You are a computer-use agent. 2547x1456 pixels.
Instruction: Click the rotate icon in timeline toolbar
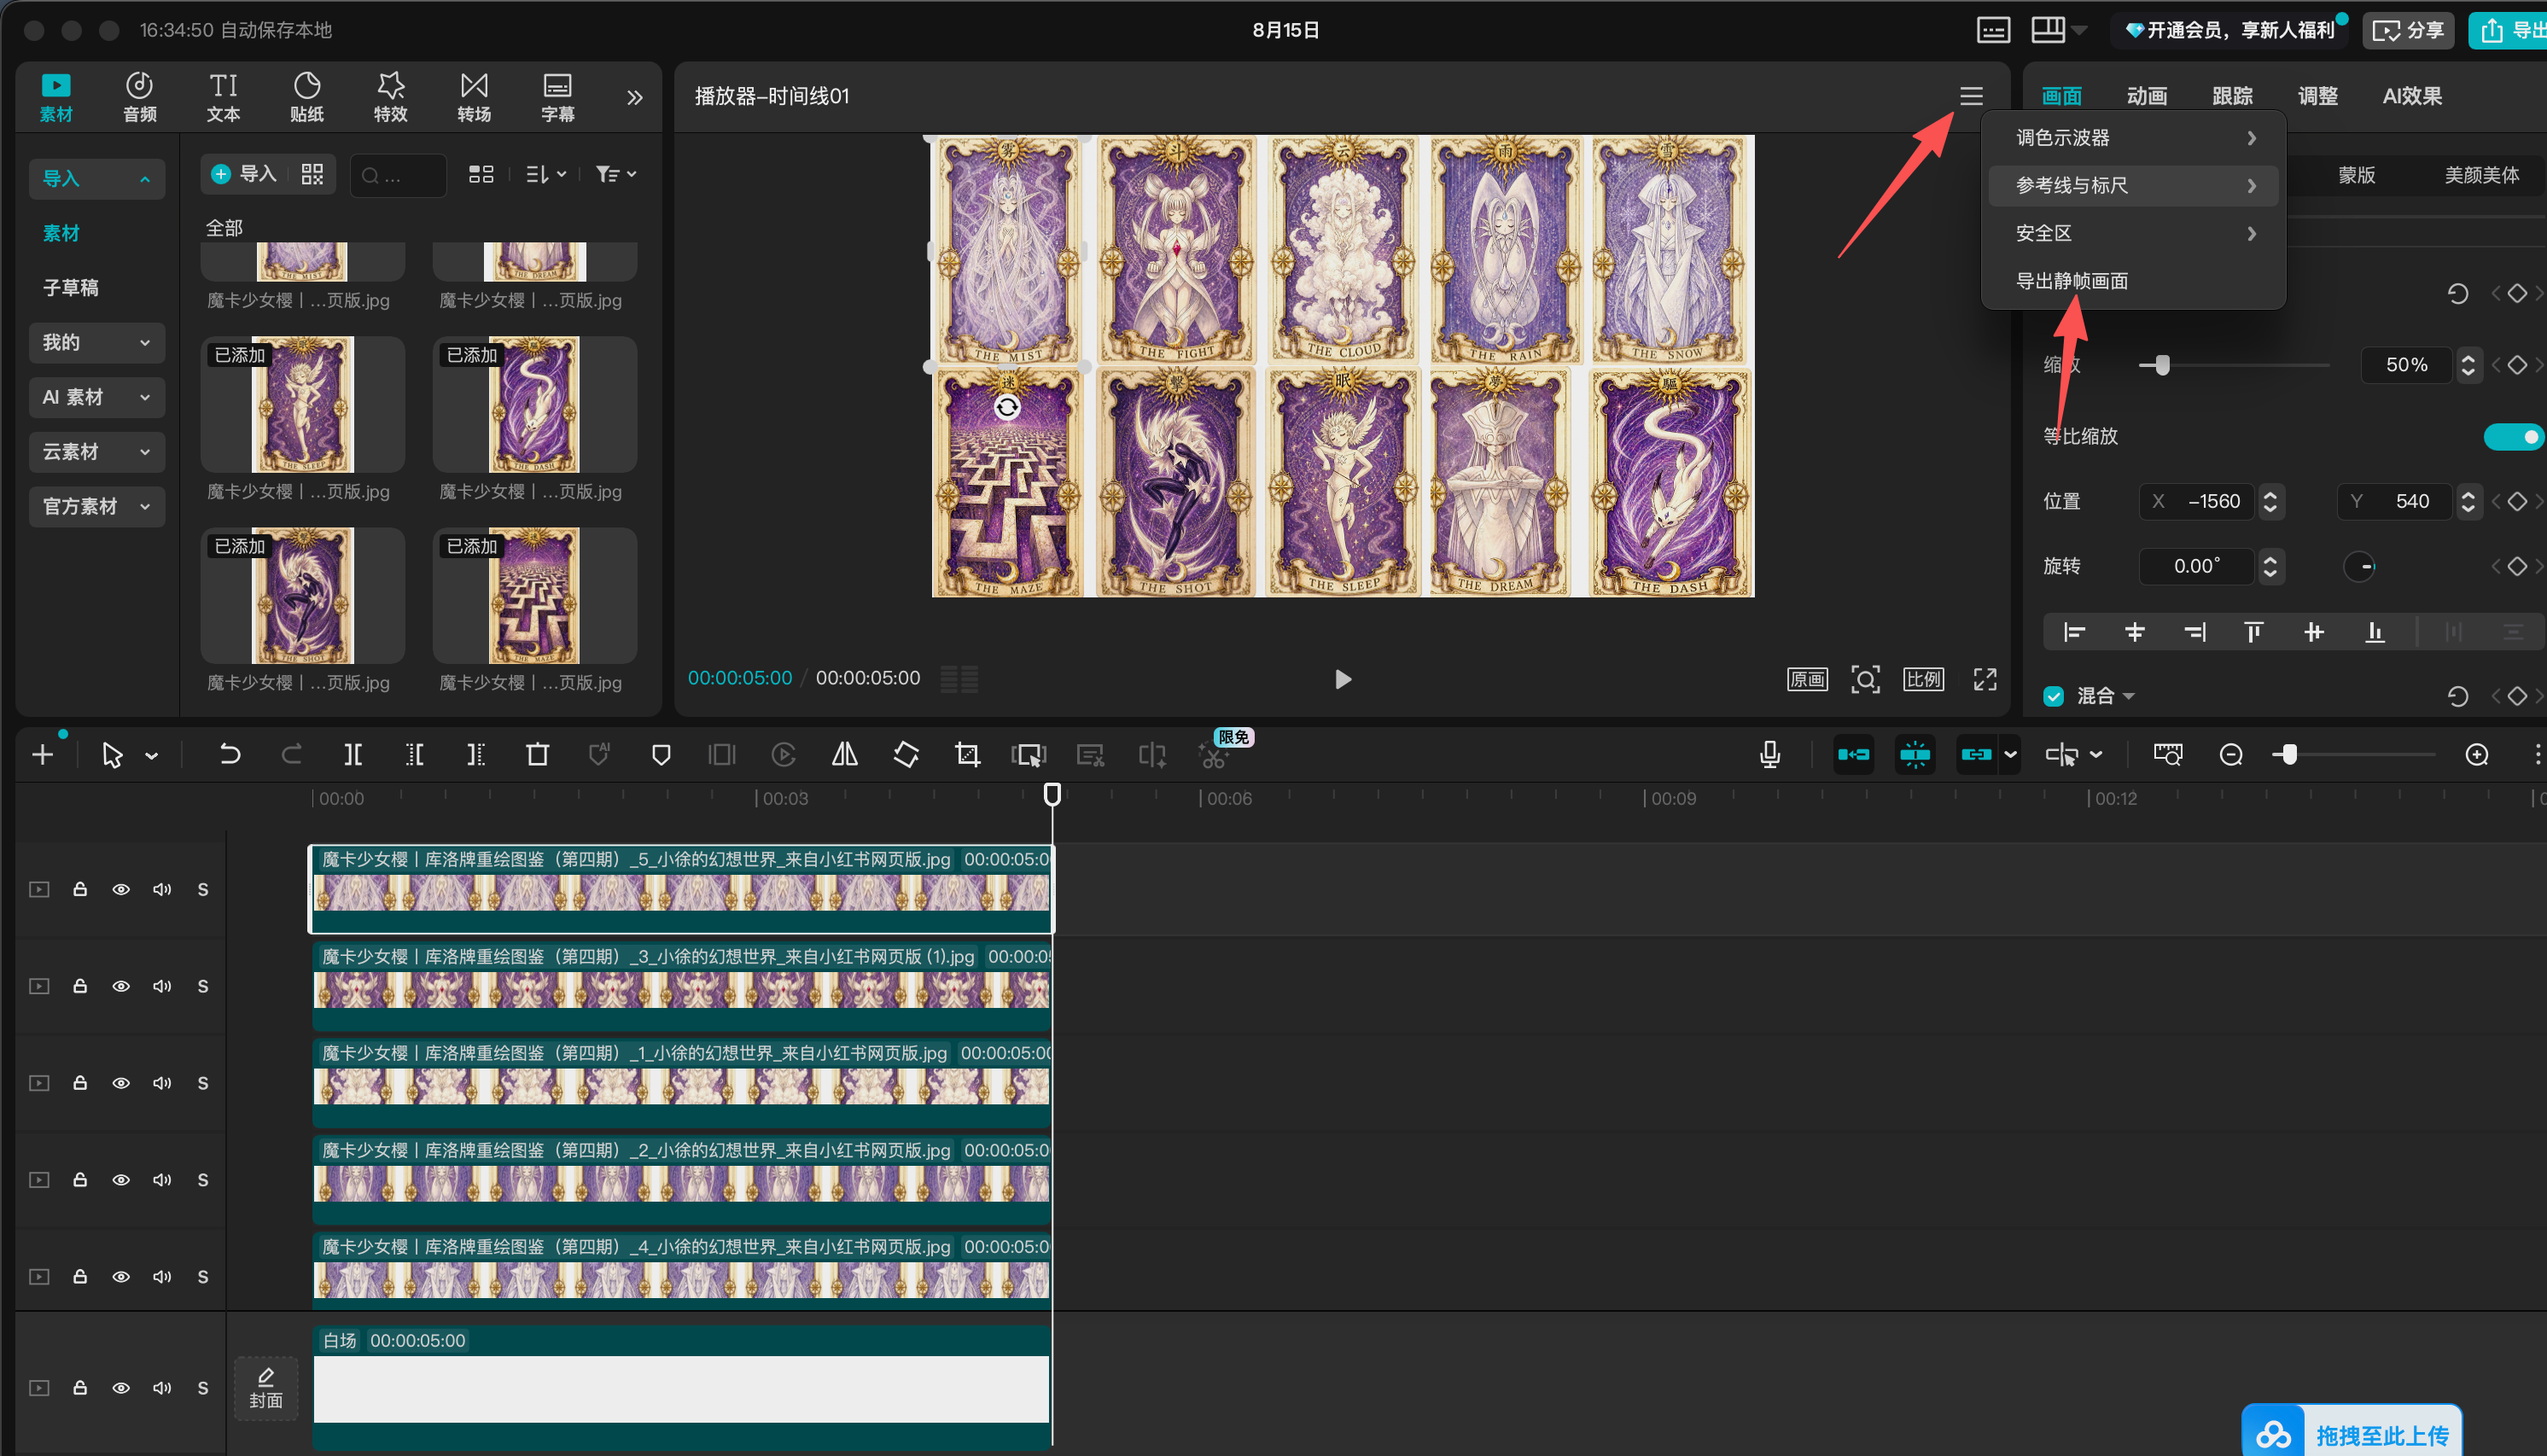click(906, 754)
